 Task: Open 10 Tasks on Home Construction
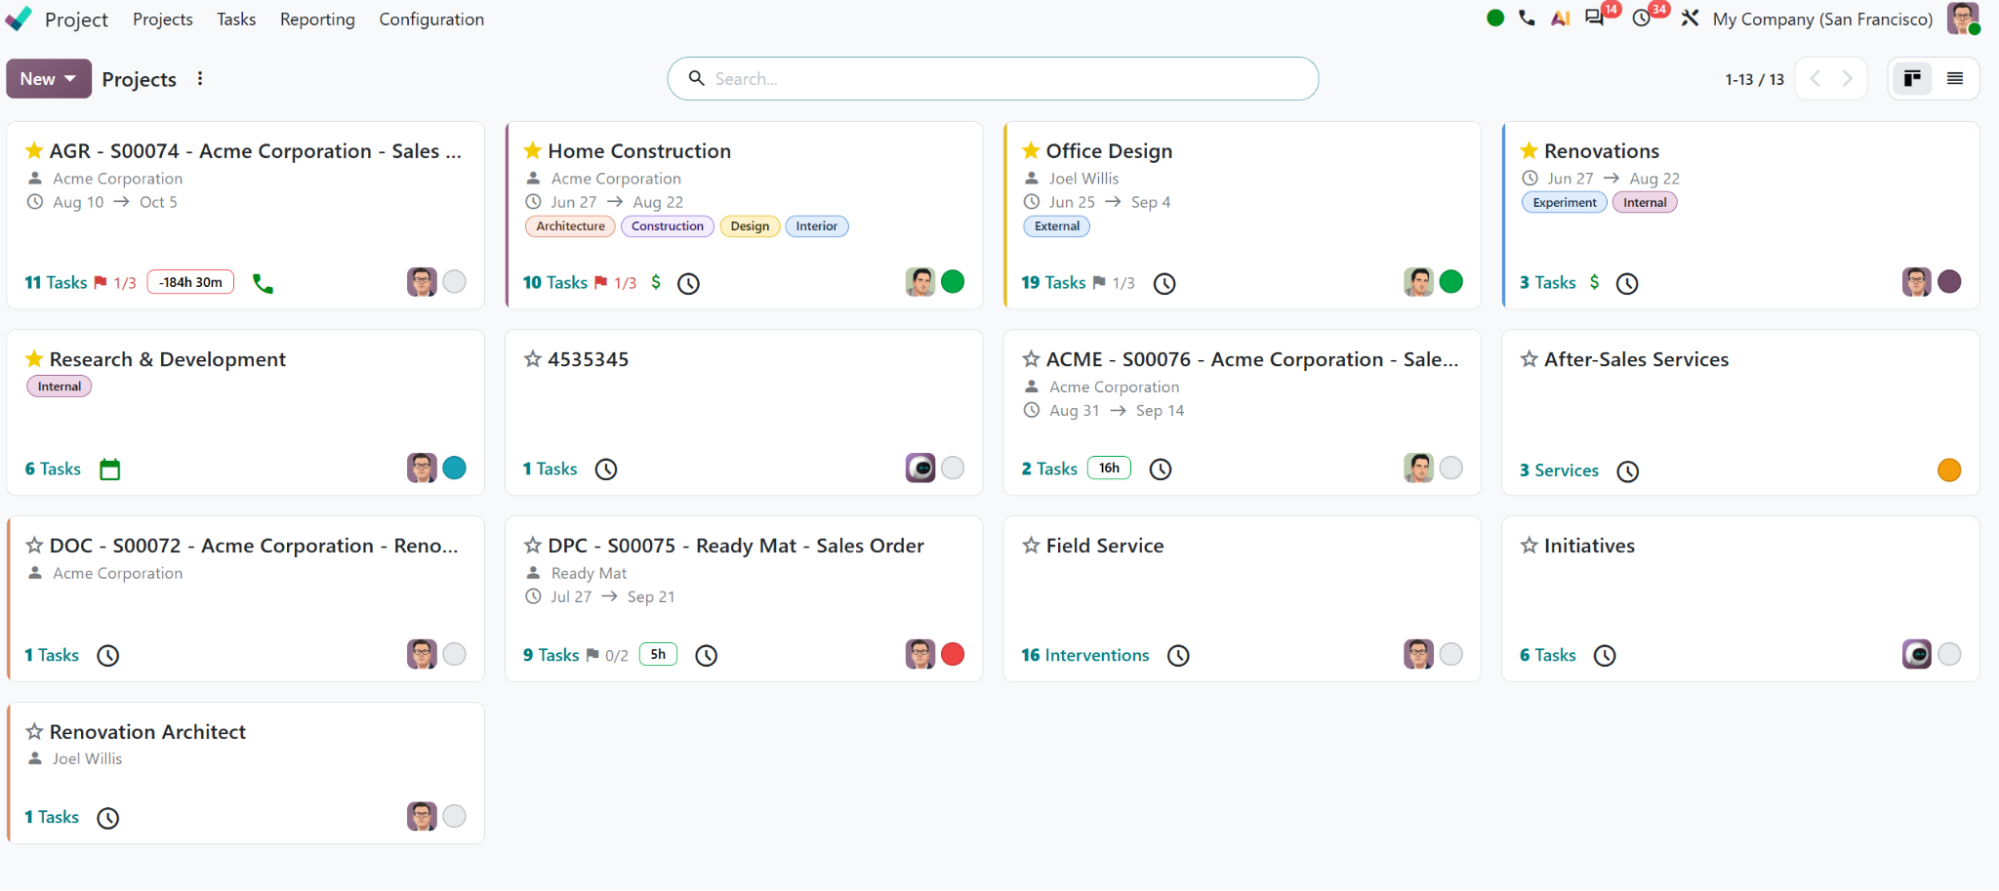[x=555, y=283]
